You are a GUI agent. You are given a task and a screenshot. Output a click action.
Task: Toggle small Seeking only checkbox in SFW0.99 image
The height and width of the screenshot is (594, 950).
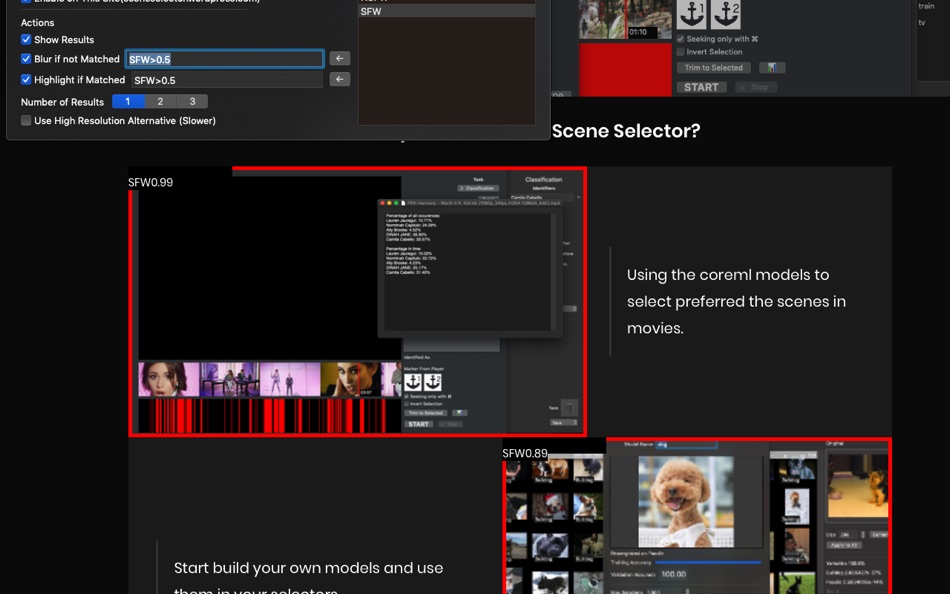click(x=407, y=396)
